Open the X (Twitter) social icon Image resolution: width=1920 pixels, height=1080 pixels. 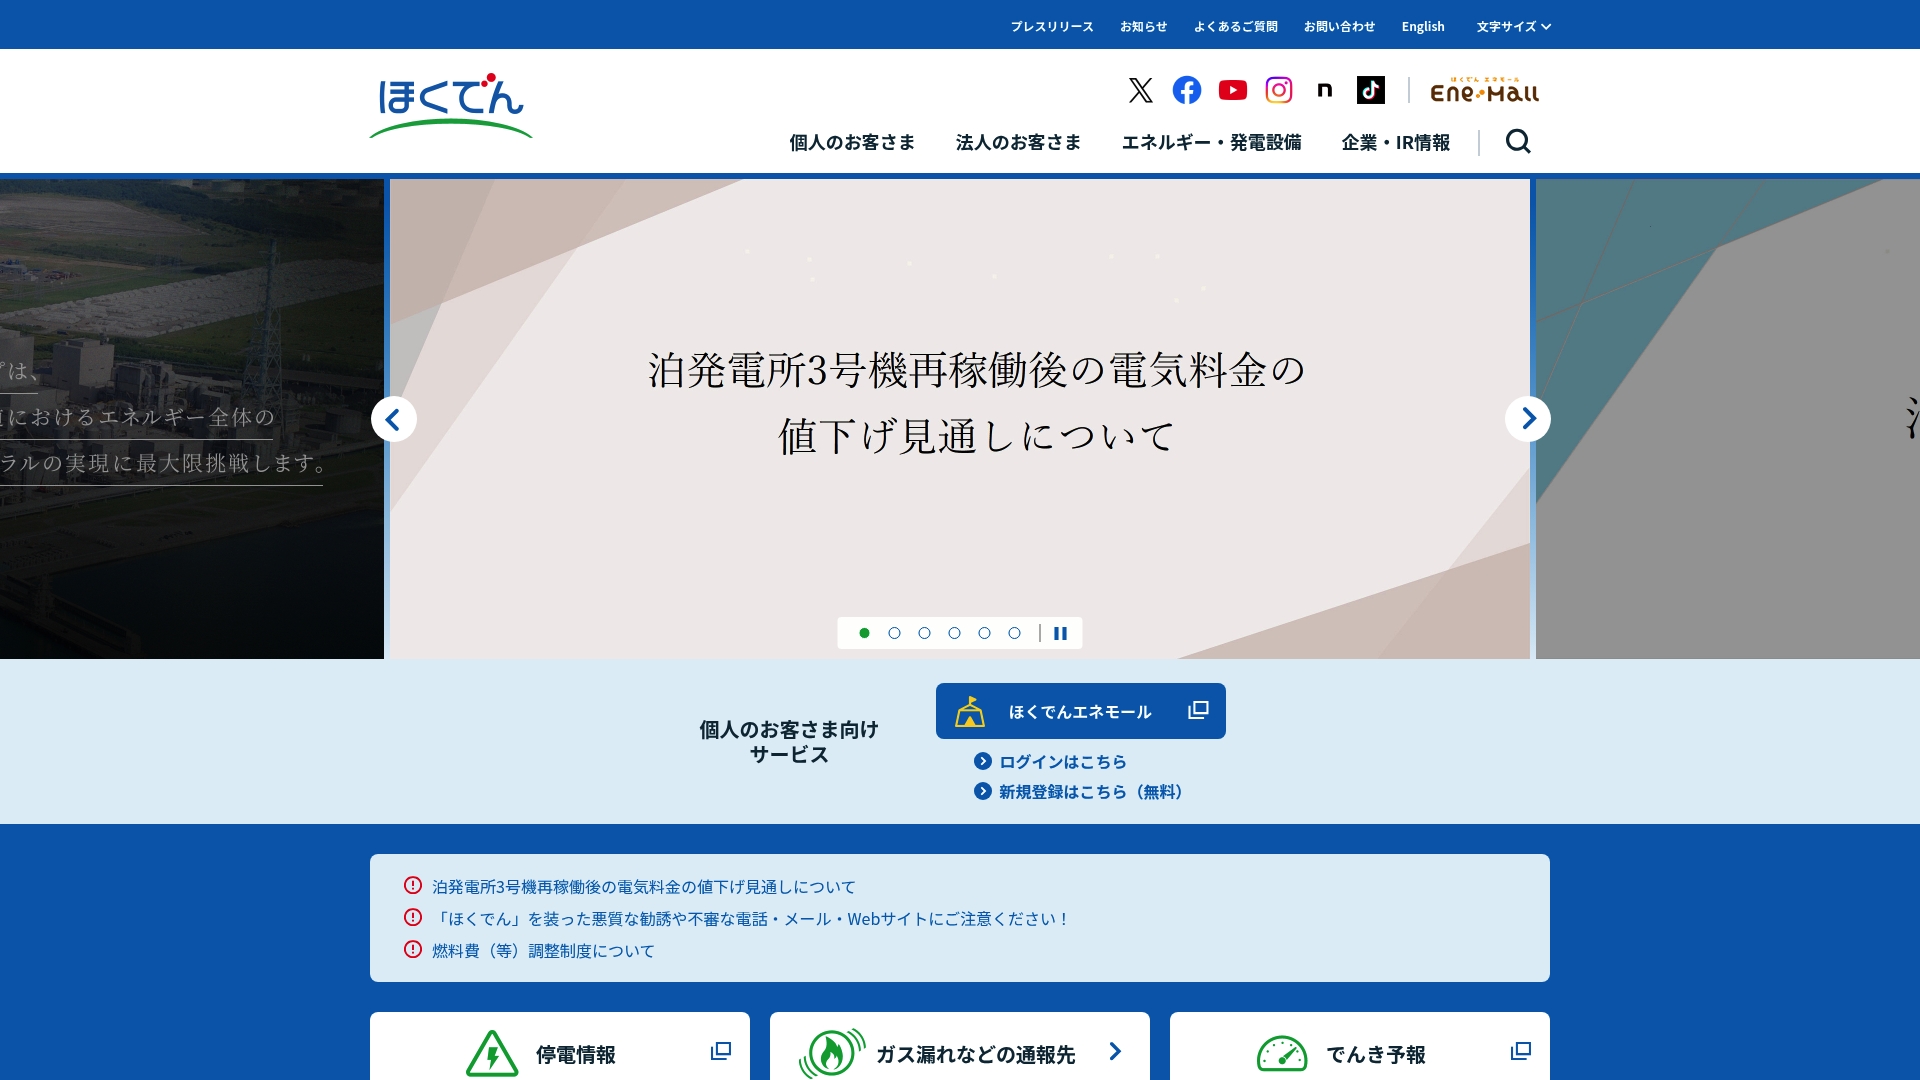[x=1140, y=90]
